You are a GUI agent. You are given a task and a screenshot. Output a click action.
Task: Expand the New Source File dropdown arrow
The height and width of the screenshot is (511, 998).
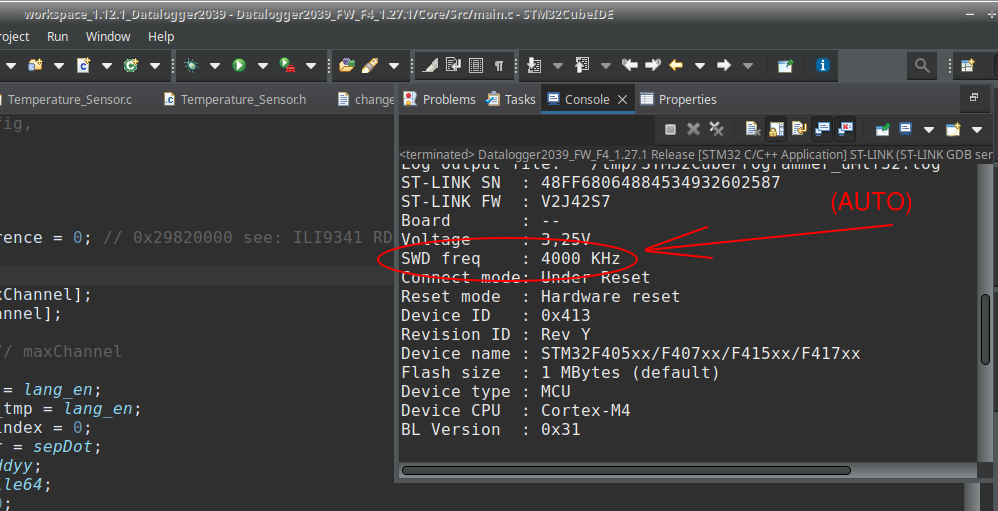tap(107, 66)
